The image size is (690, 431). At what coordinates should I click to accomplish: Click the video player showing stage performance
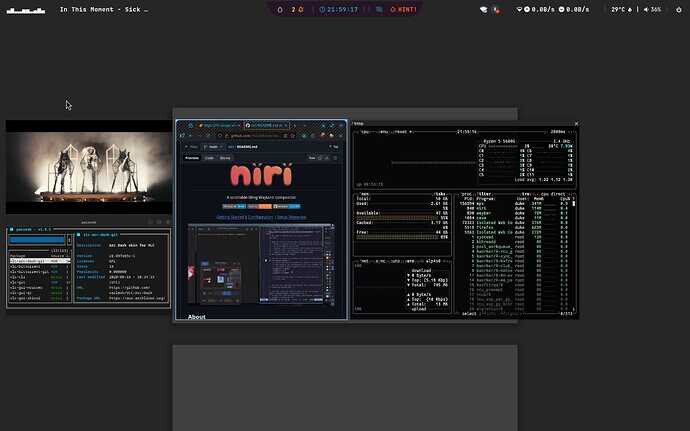(88, 167)
